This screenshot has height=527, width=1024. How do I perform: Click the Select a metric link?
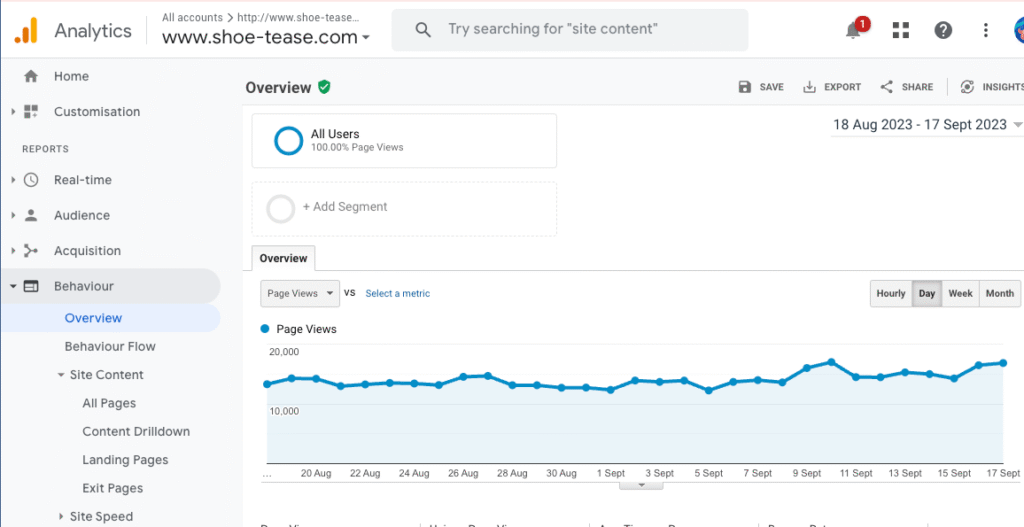click(398, 294)
